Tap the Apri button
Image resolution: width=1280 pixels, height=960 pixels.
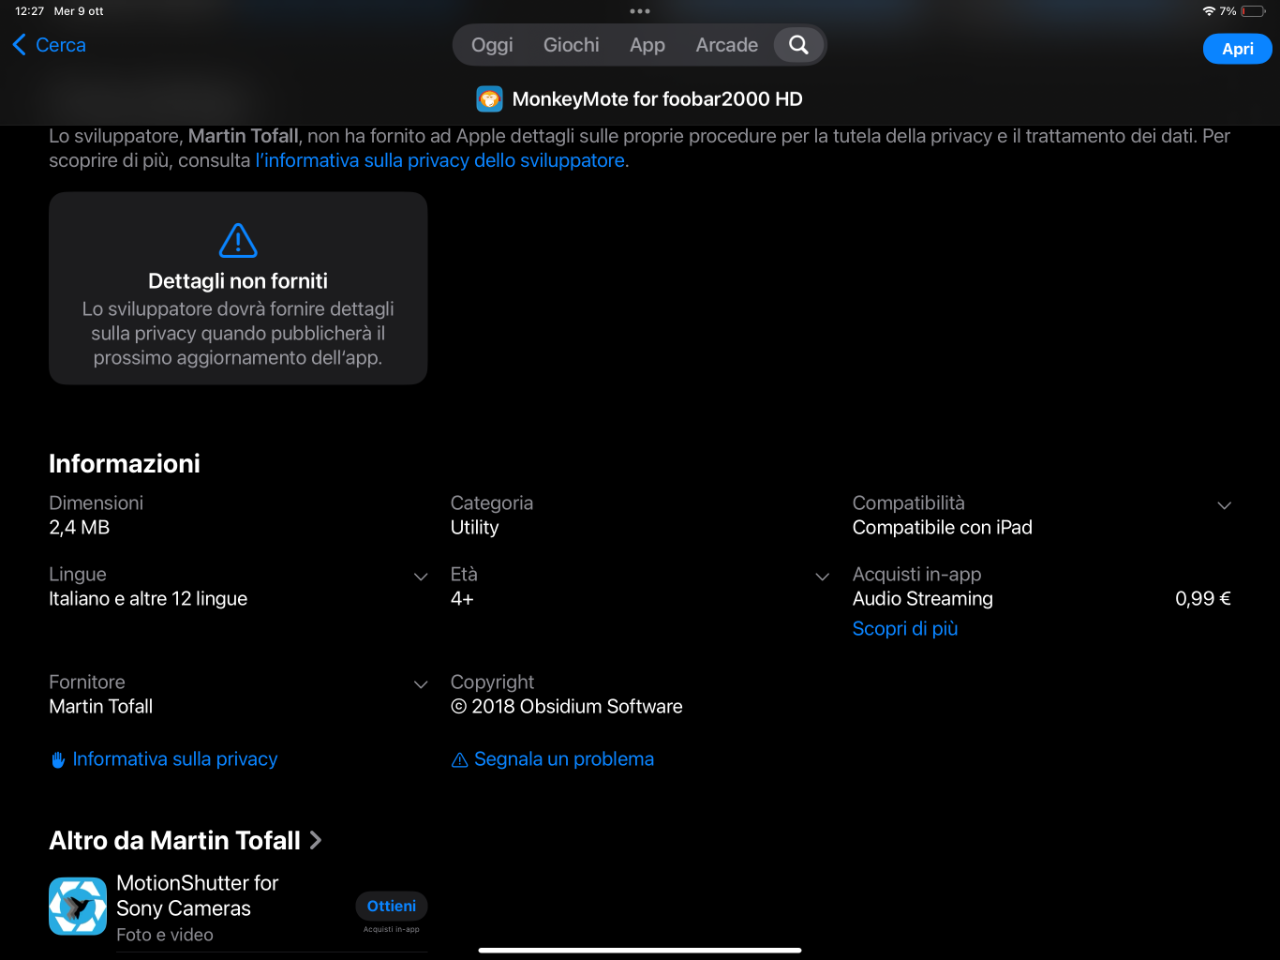[1238, 49]
